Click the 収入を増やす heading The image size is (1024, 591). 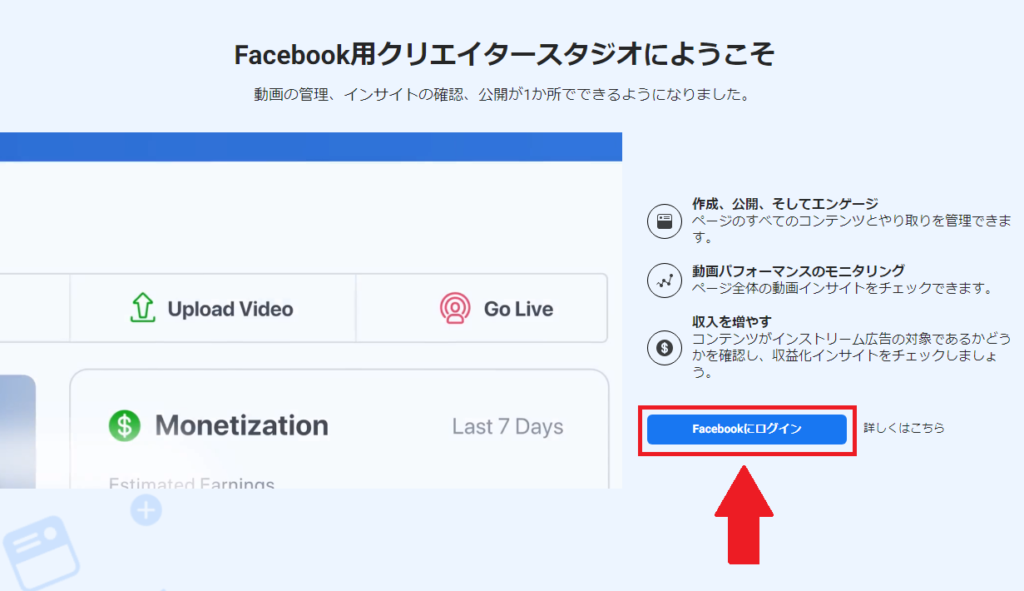tap(731, 321)
